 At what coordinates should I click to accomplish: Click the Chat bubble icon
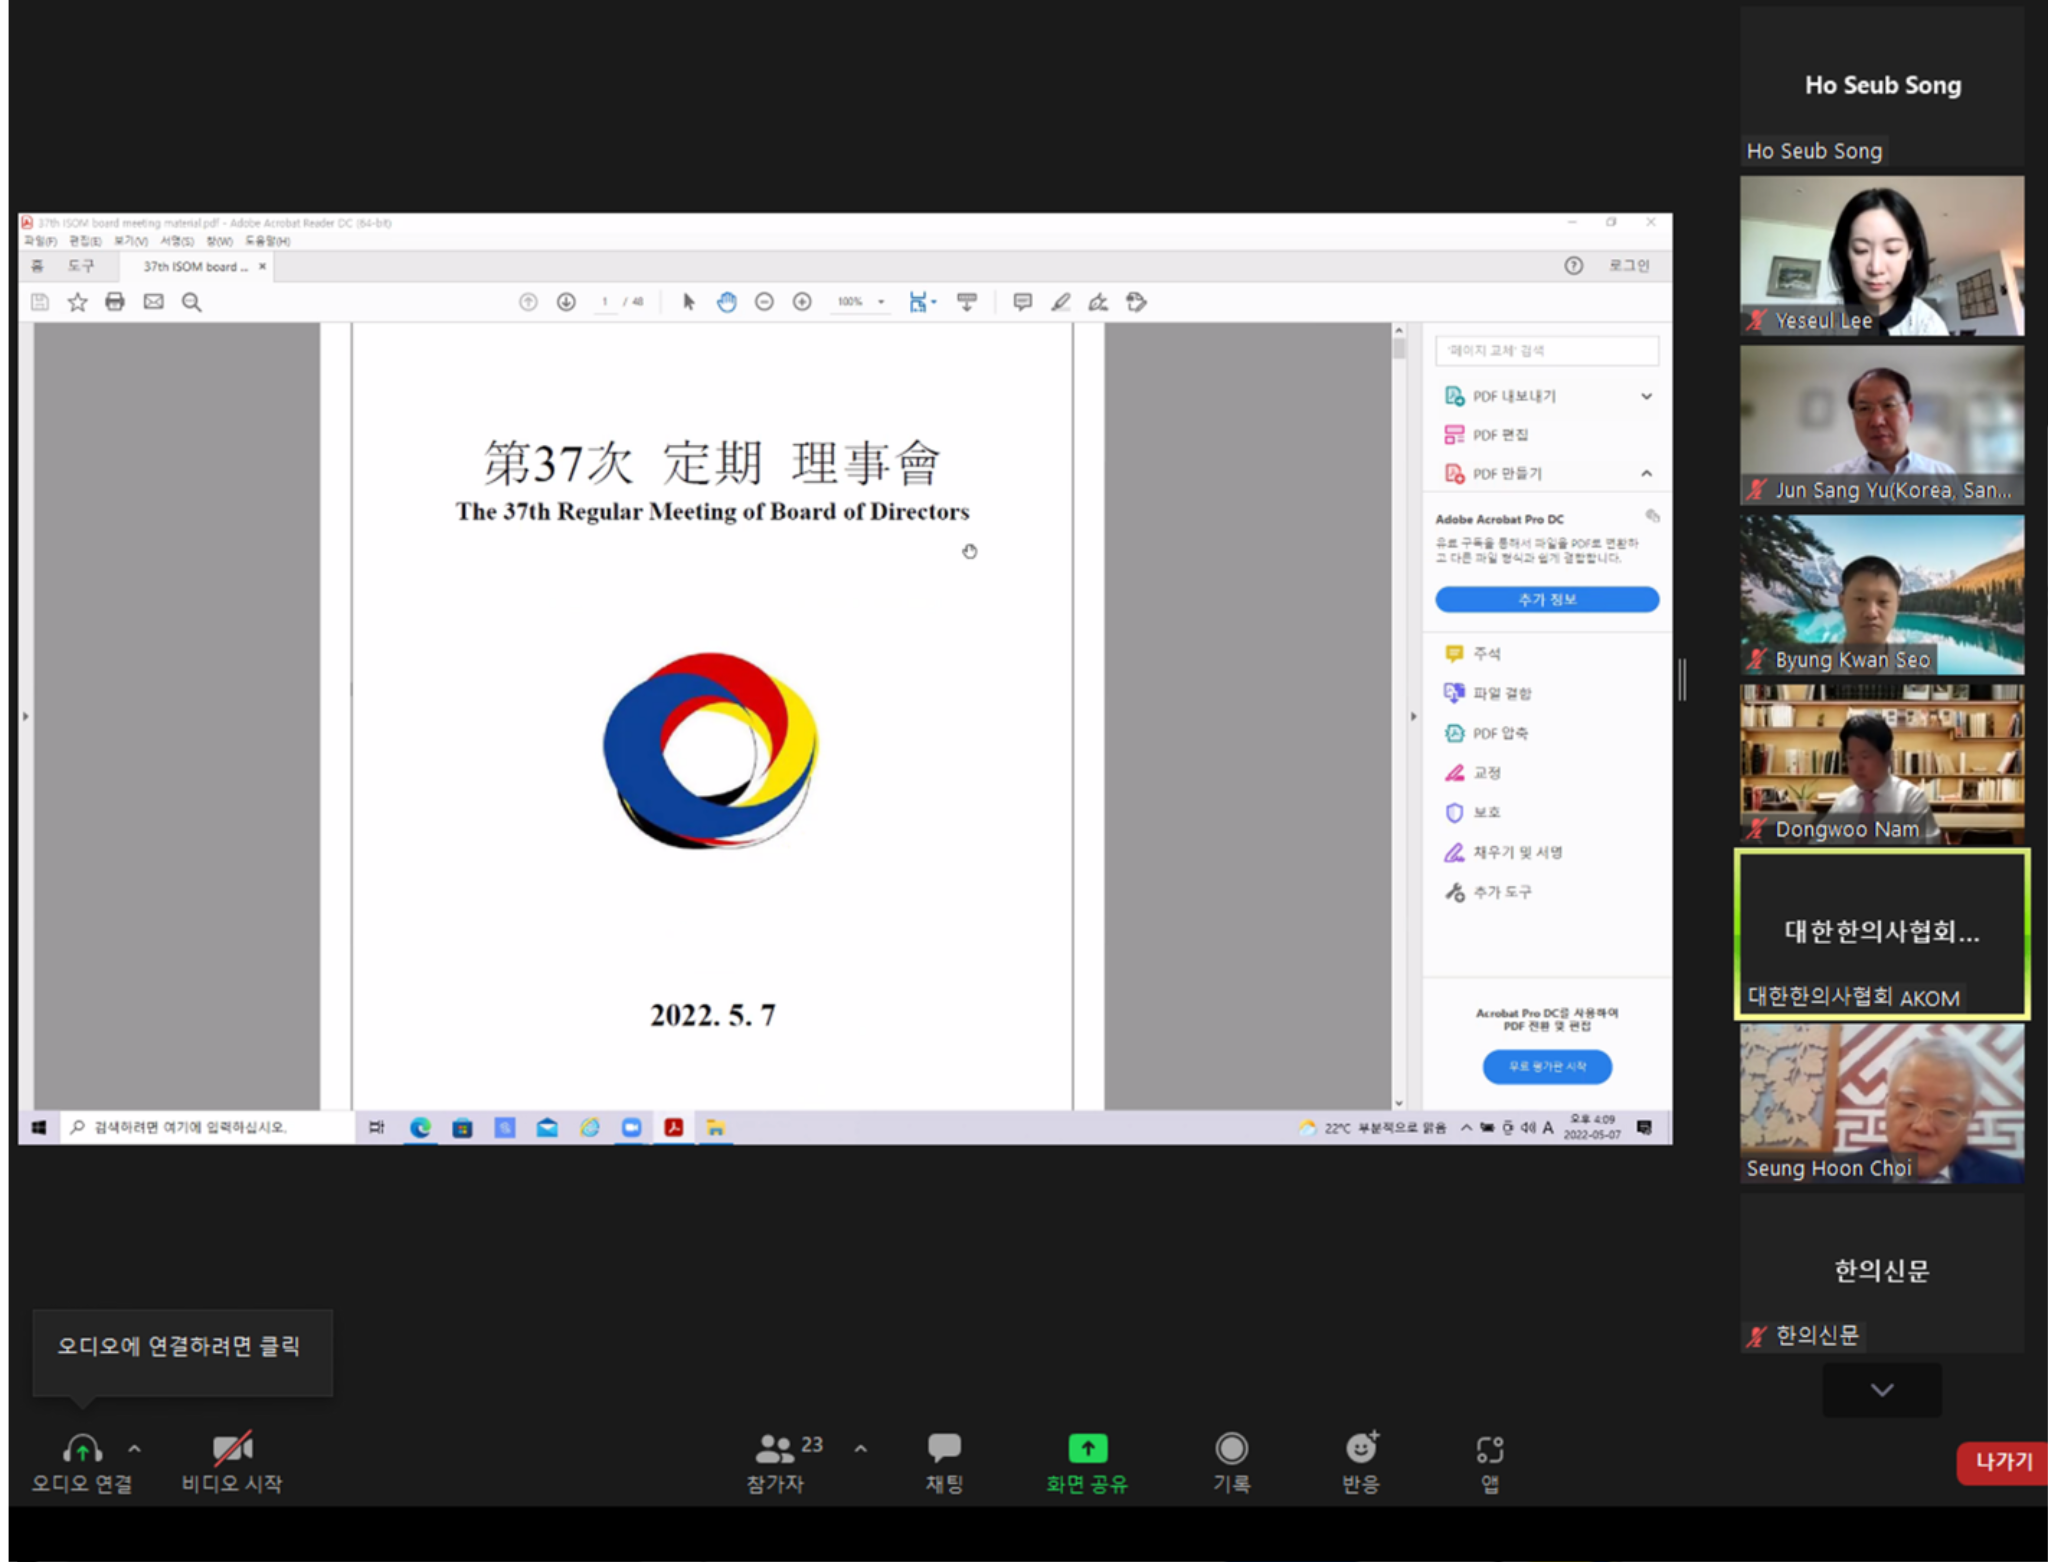(943, 1449)
